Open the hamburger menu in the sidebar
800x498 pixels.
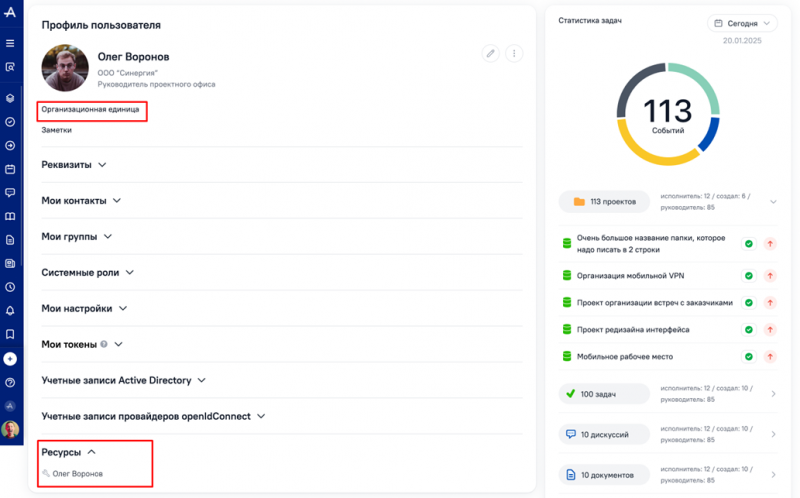pyautogui.click(x=10, y=43)
